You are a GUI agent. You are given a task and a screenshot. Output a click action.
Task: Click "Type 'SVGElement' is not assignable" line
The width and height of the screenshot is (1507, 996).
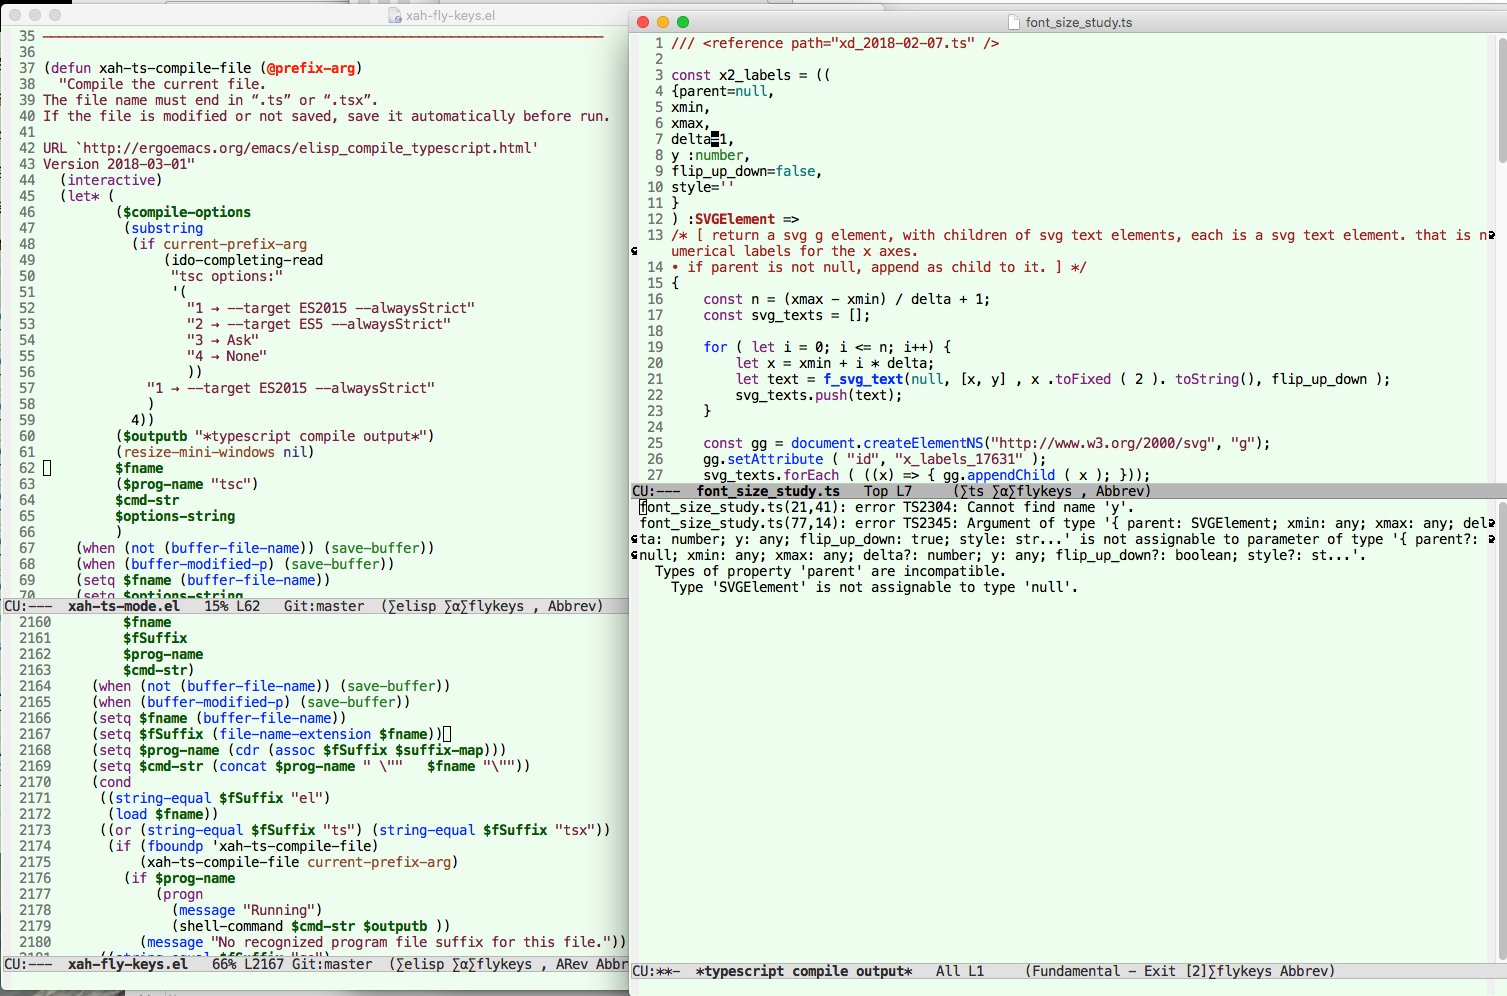(x=874, y=587)
